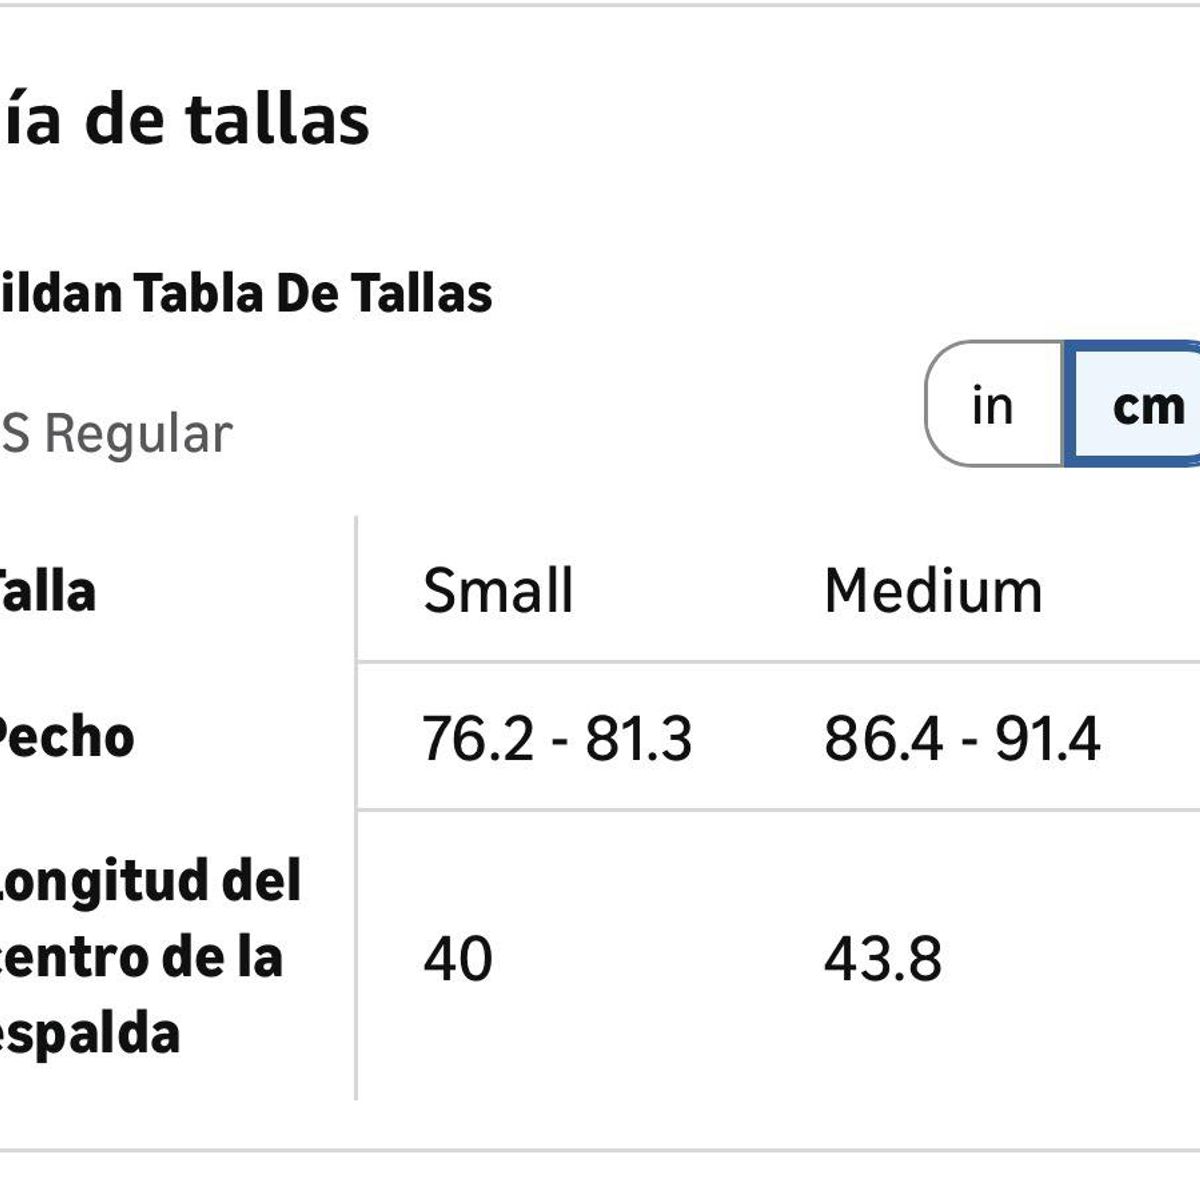Click the 40 back length value
This screenshot has width=1200, height=1200.
[458, 958]
